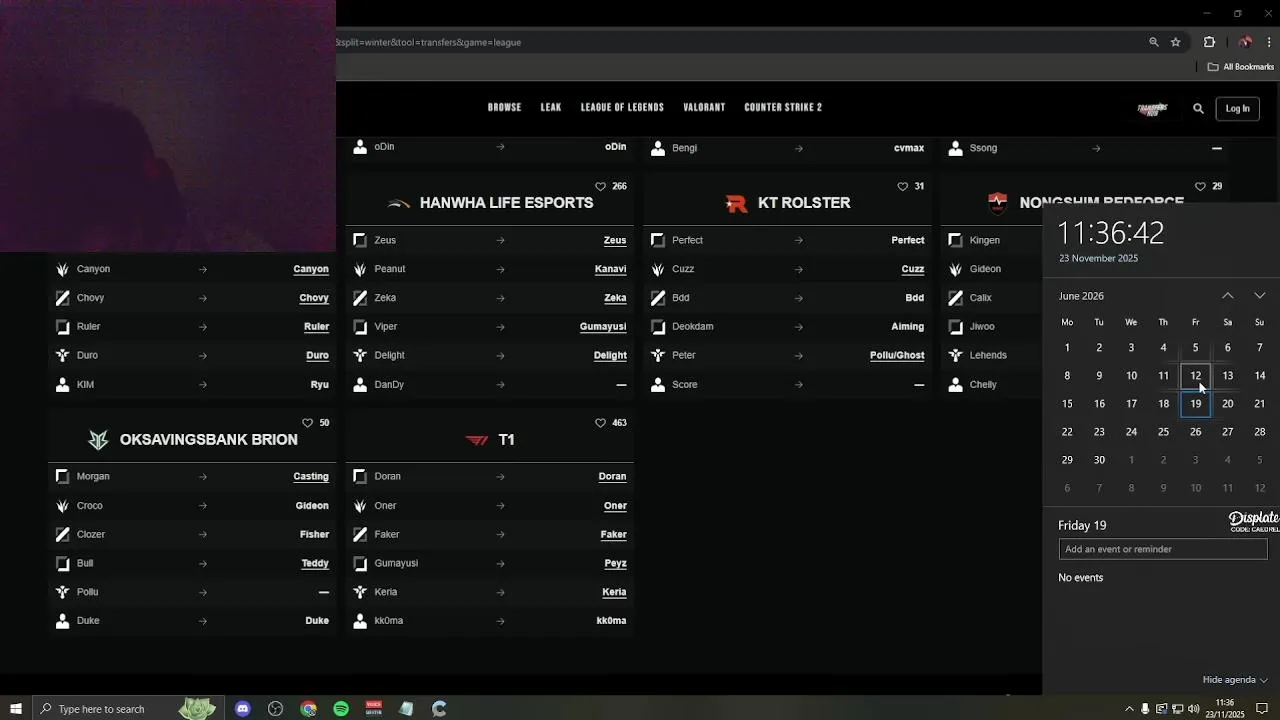Bookmark this page with the star icon
The height and width of the screenshot is (720, 1280).
(1176, 42)
